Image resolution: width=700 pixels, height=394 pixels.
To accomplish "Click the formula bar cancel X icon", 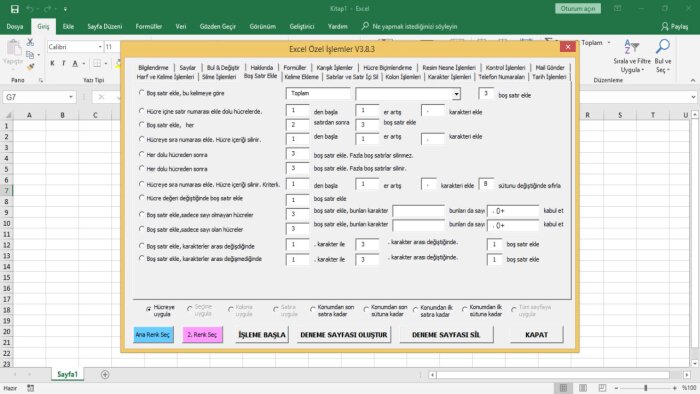I will (x=101, y=97).
